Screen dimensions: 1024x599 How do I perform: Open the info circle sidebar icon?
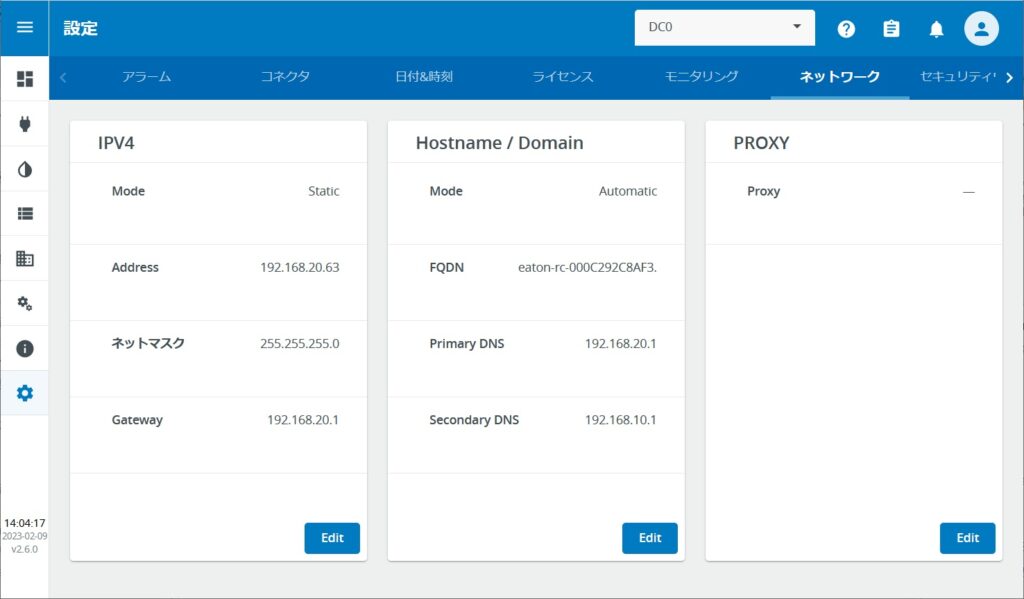tap(24, 349)
